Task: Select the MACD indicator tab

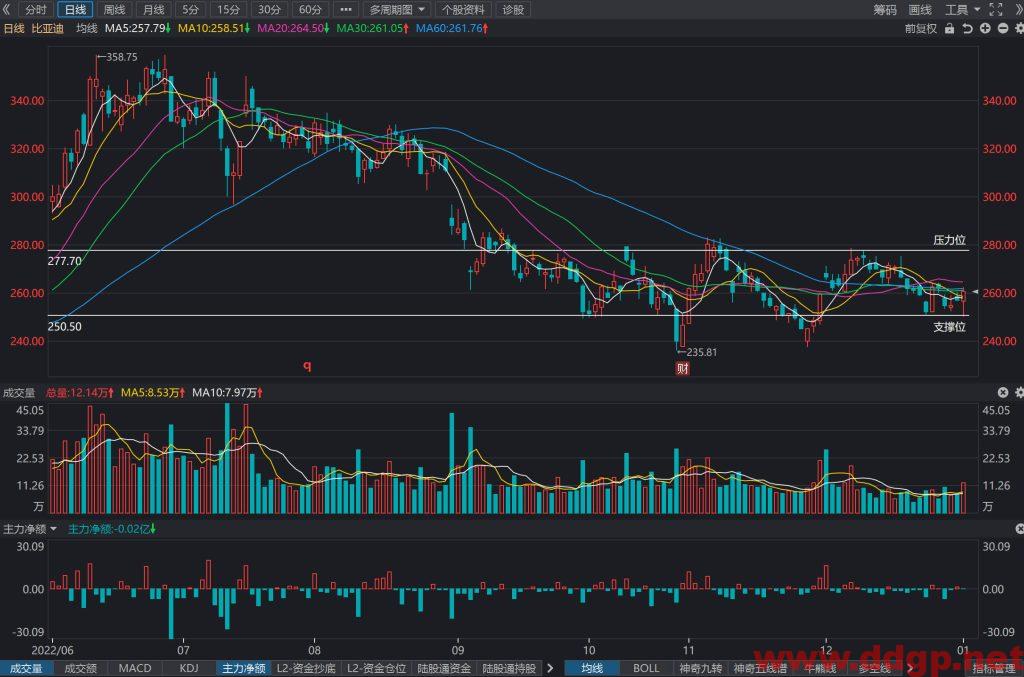Action: [135, 669]
